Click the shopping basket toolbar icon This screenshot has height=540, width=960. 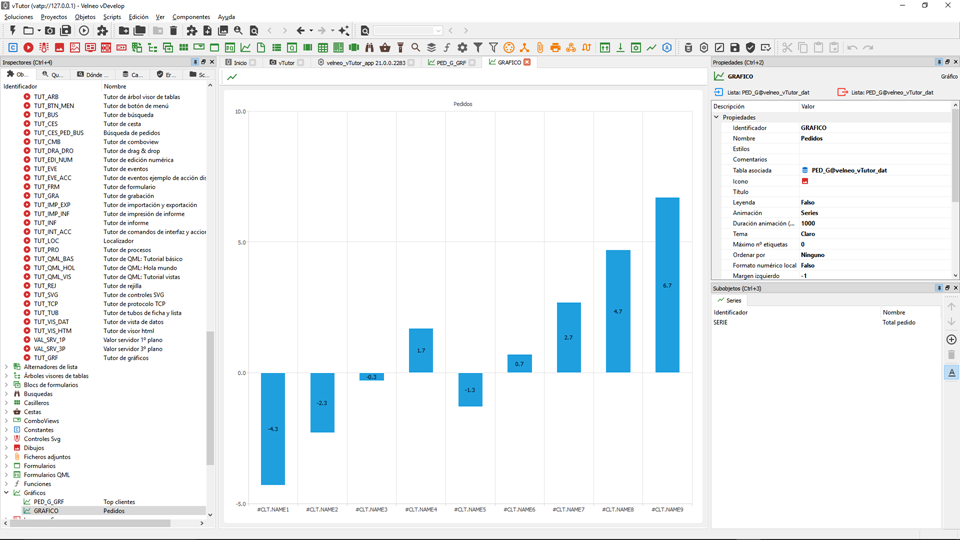click(385, 47)
